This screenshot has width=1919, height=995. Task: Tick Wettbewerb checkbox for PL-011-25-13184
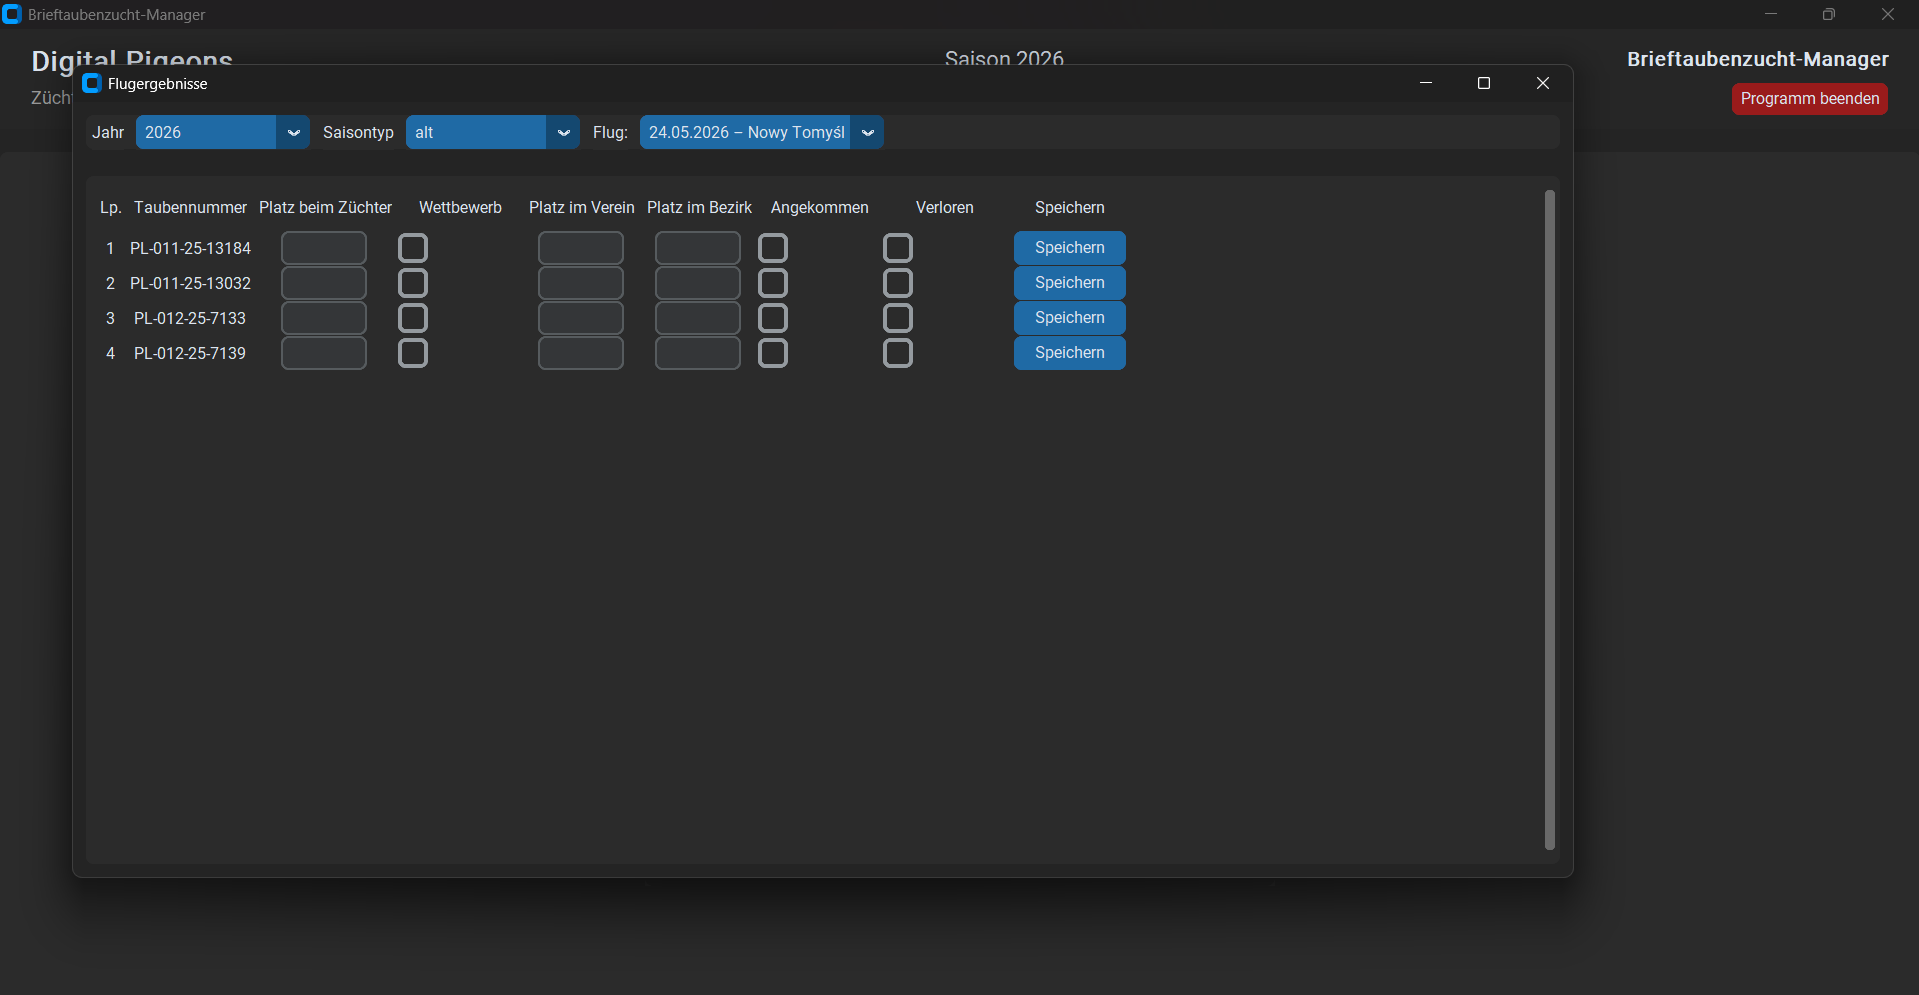413,248
